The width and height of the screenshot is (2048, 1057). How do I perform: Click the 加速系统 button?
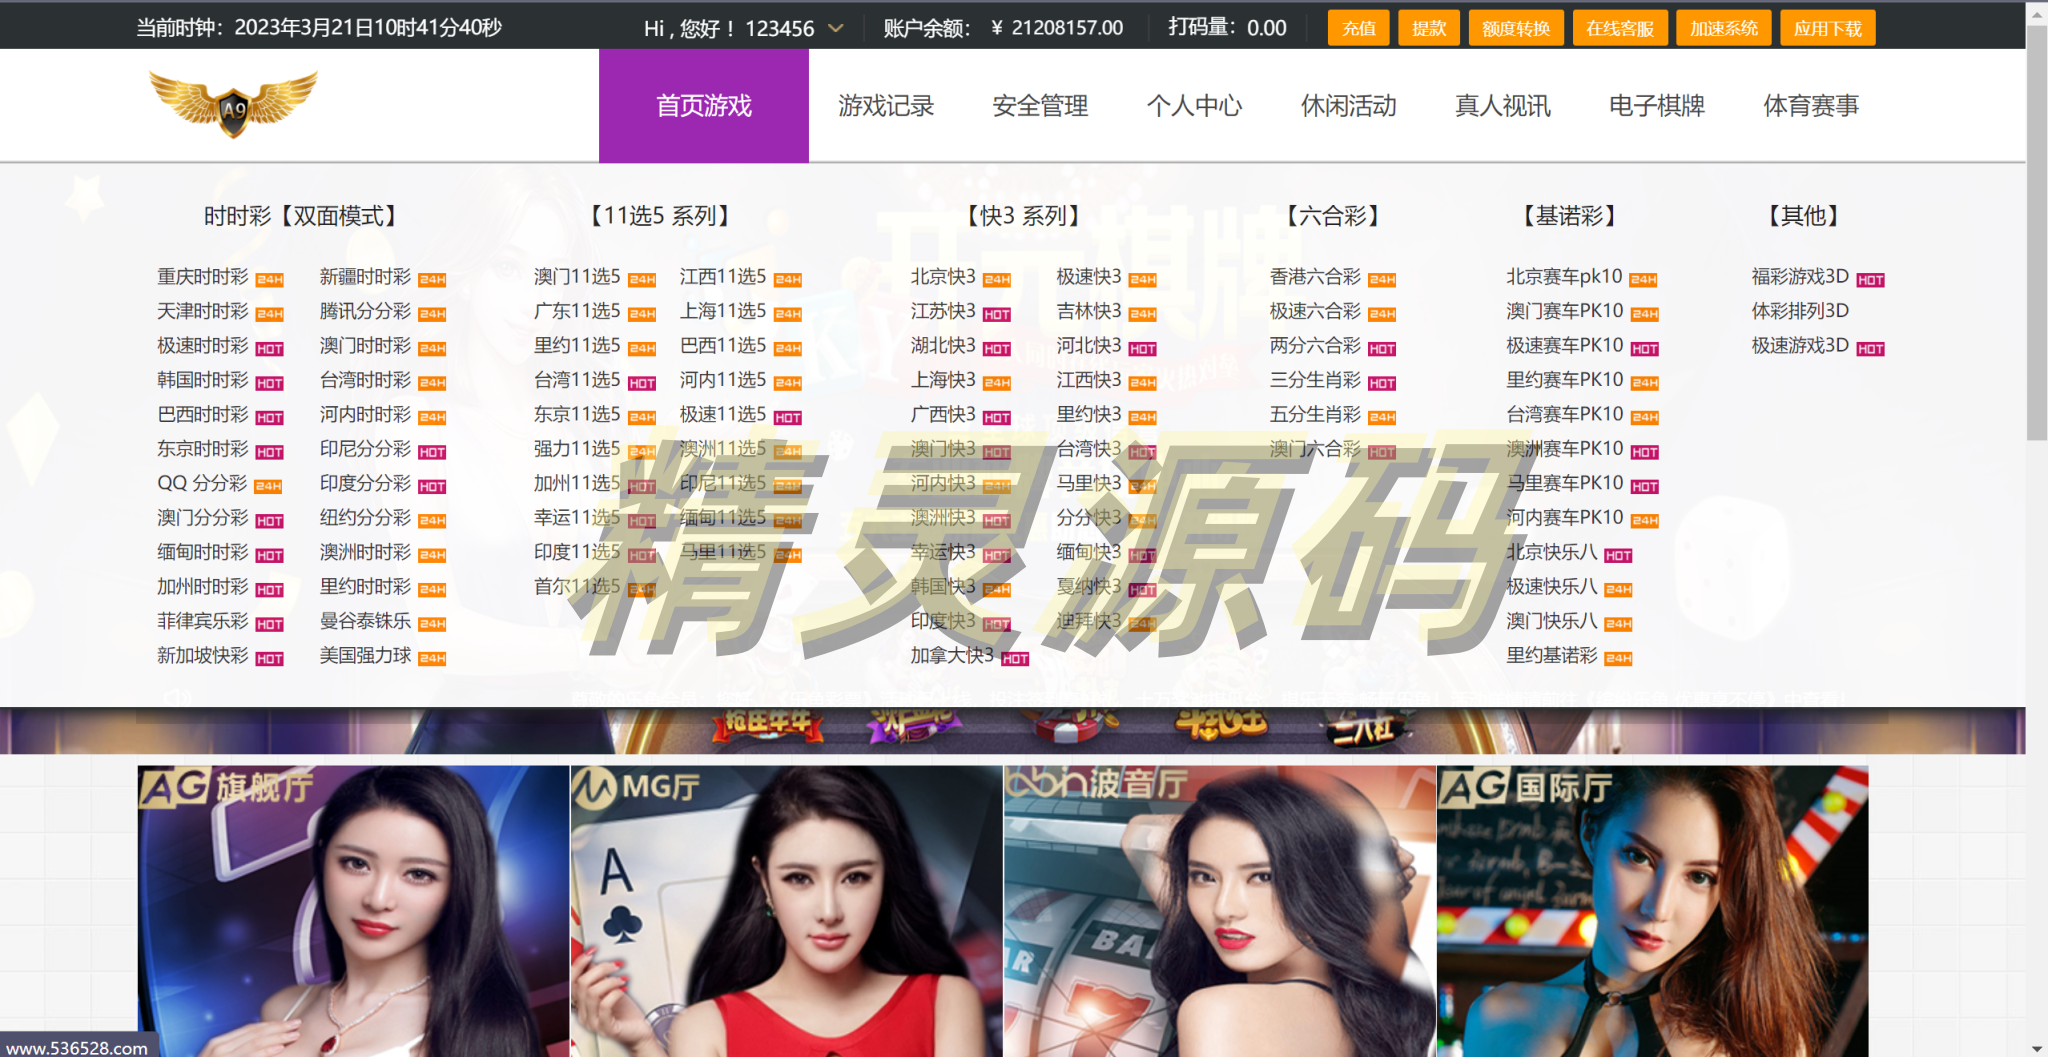[x=1724, y=28]
